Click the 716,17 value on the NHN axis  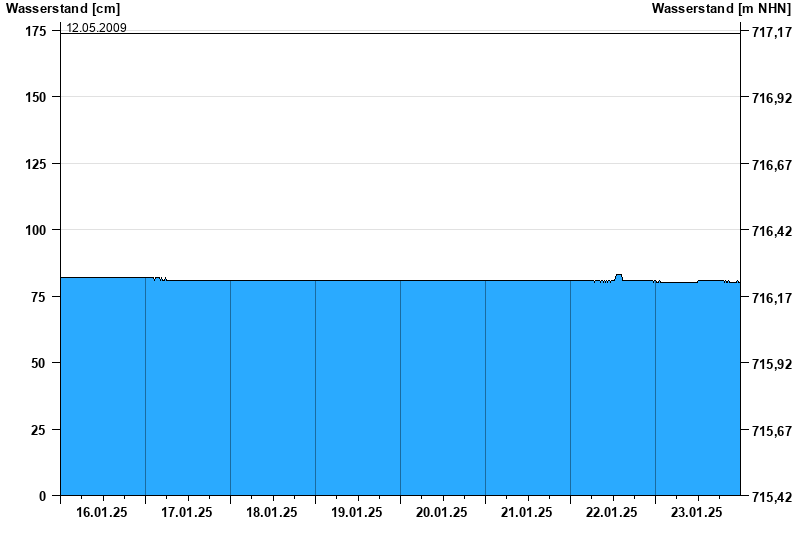(772, 298)
